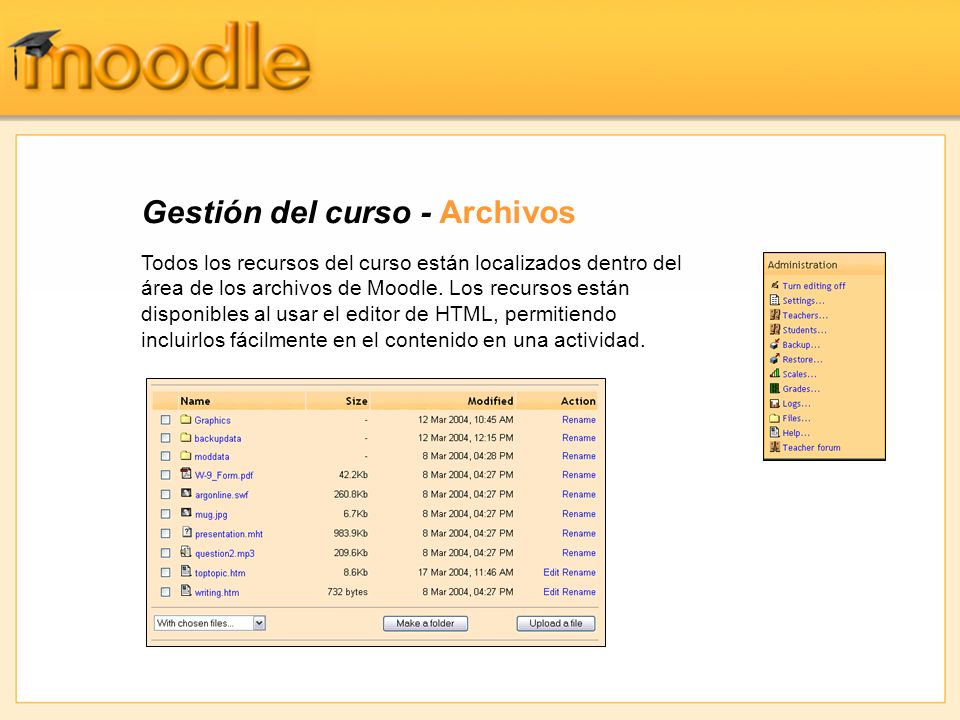Click the Graphics folder icon

coord(186,419)
